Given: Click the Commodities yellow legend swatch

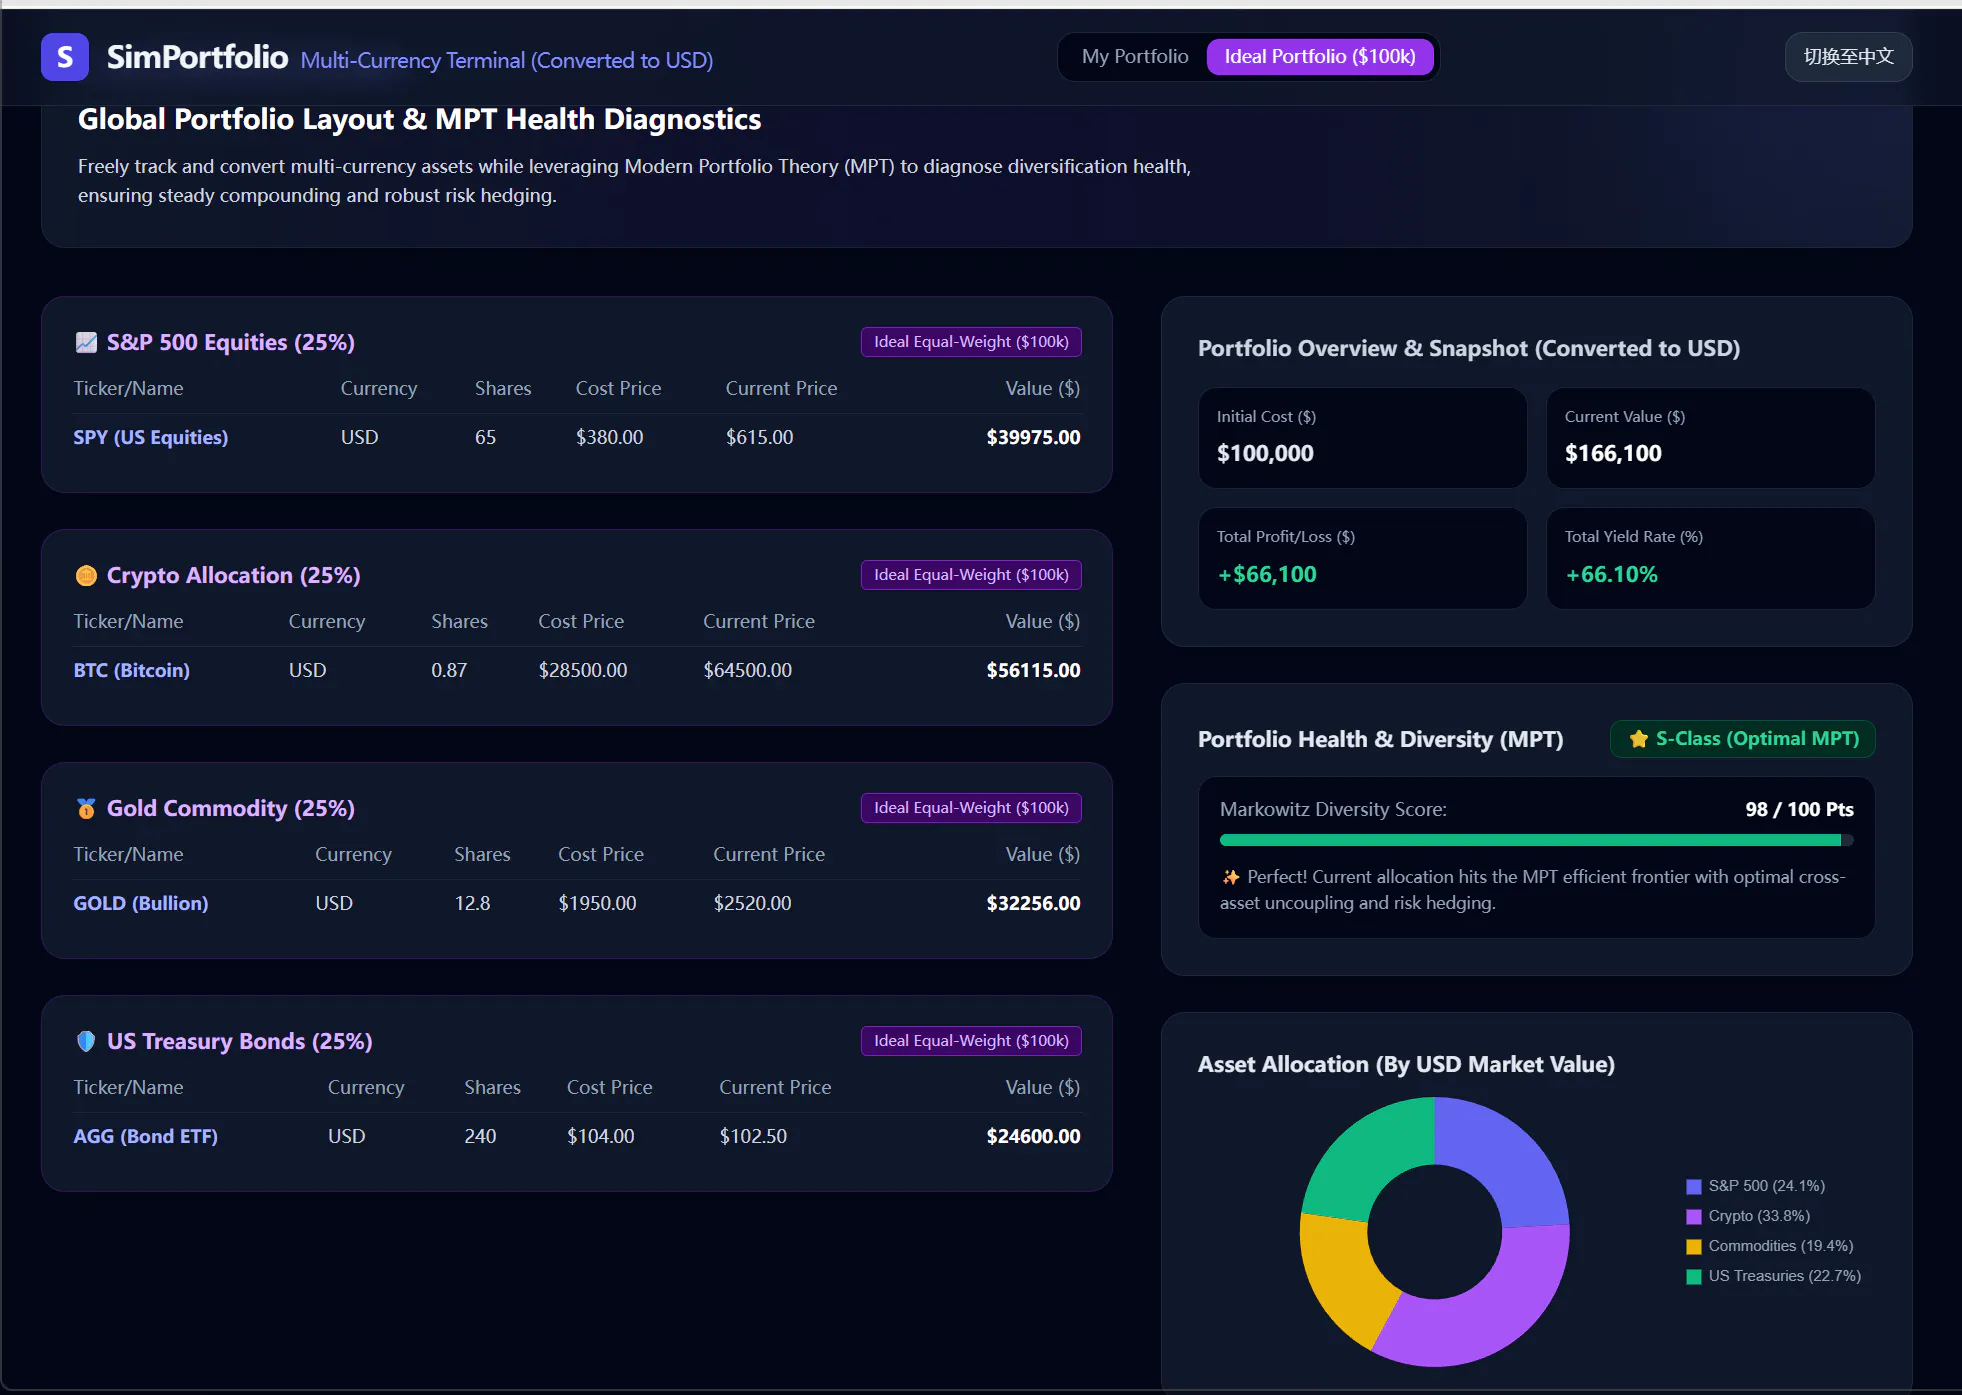Looking at the screenshot, I should [x=1694, y=1247].
